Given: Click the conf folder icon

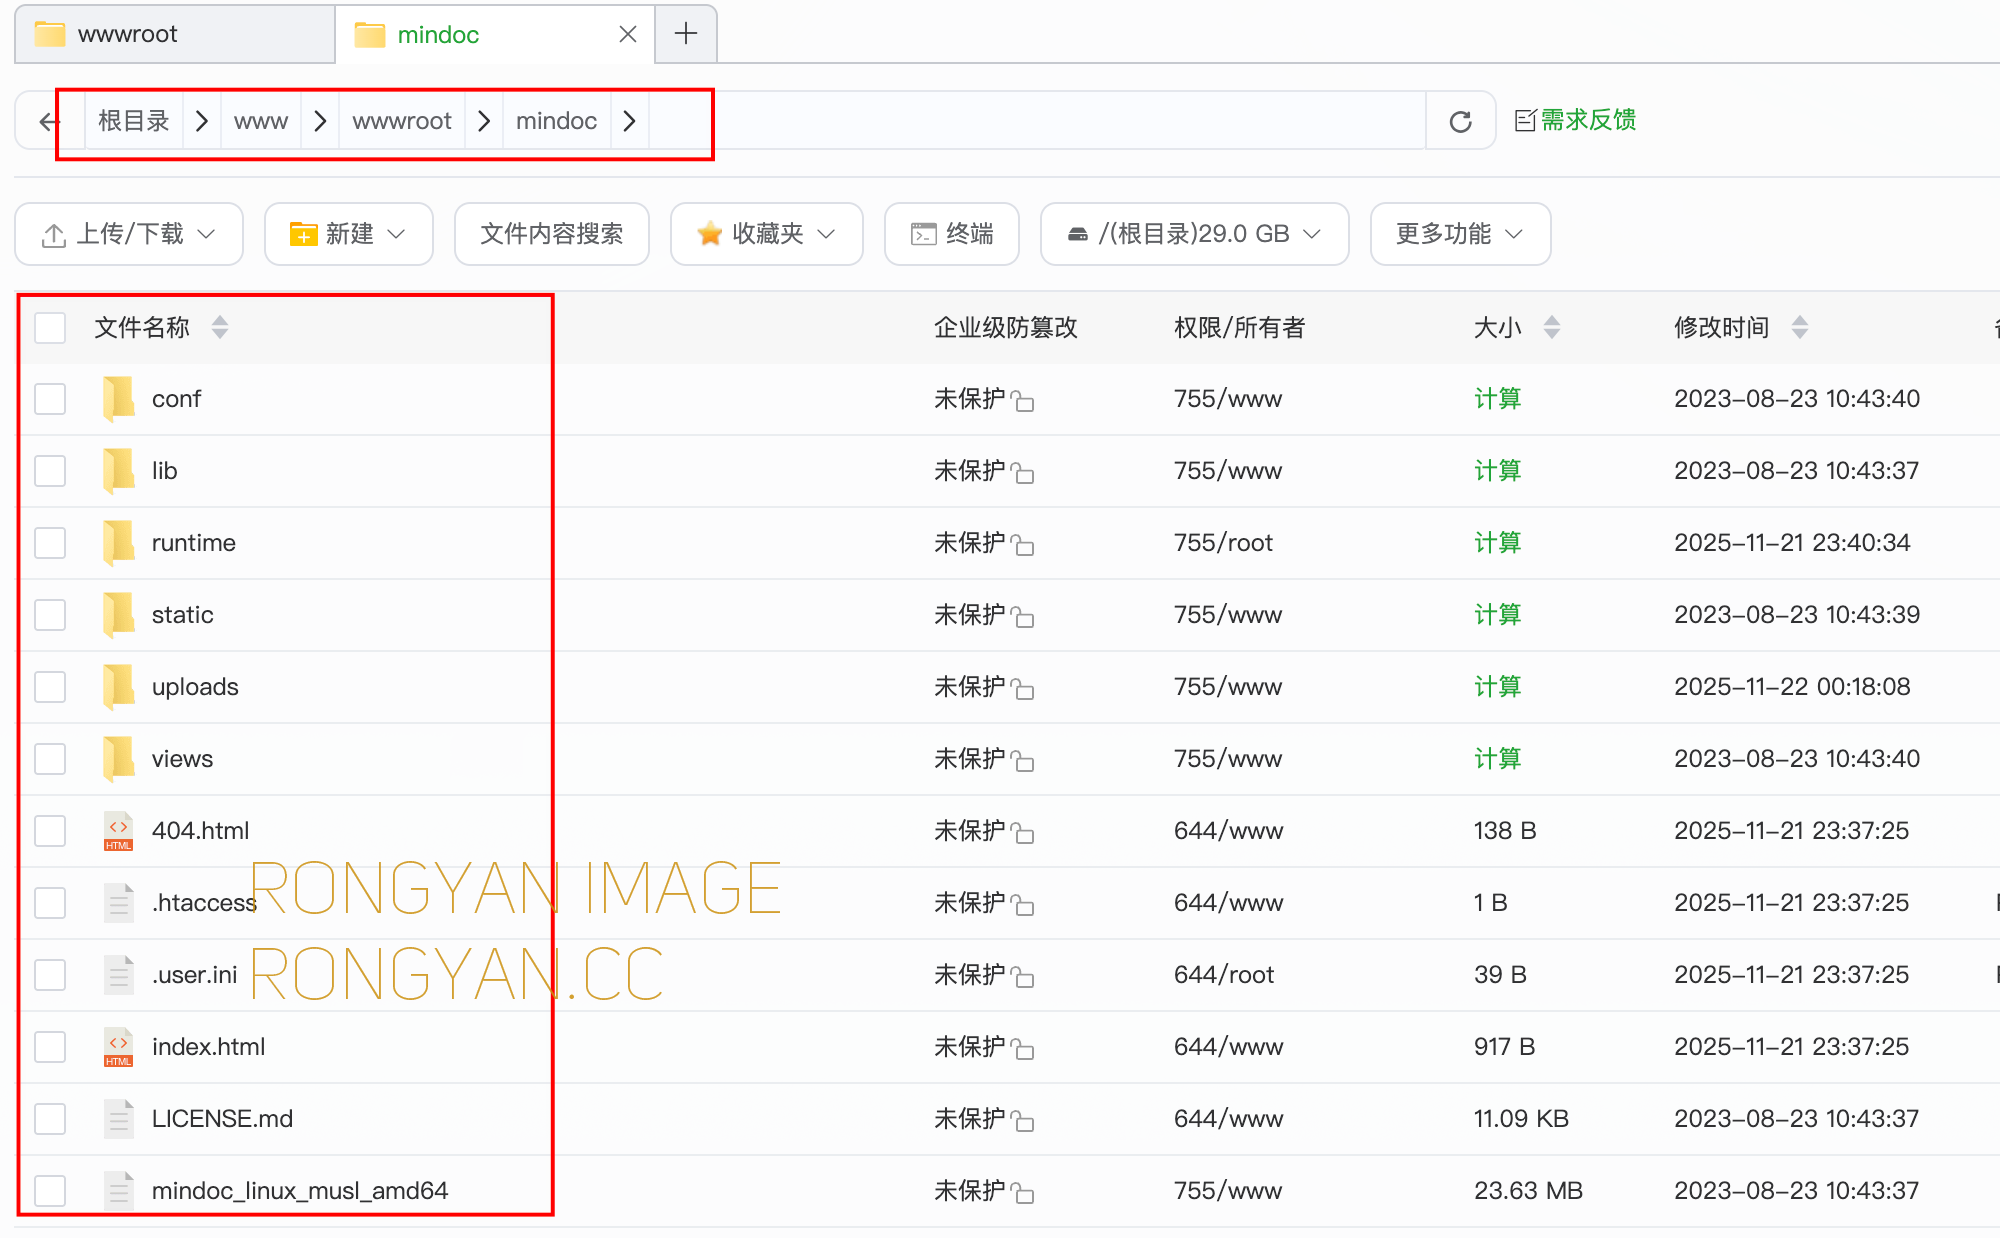Looking at the screenshot, I should 119,398.
